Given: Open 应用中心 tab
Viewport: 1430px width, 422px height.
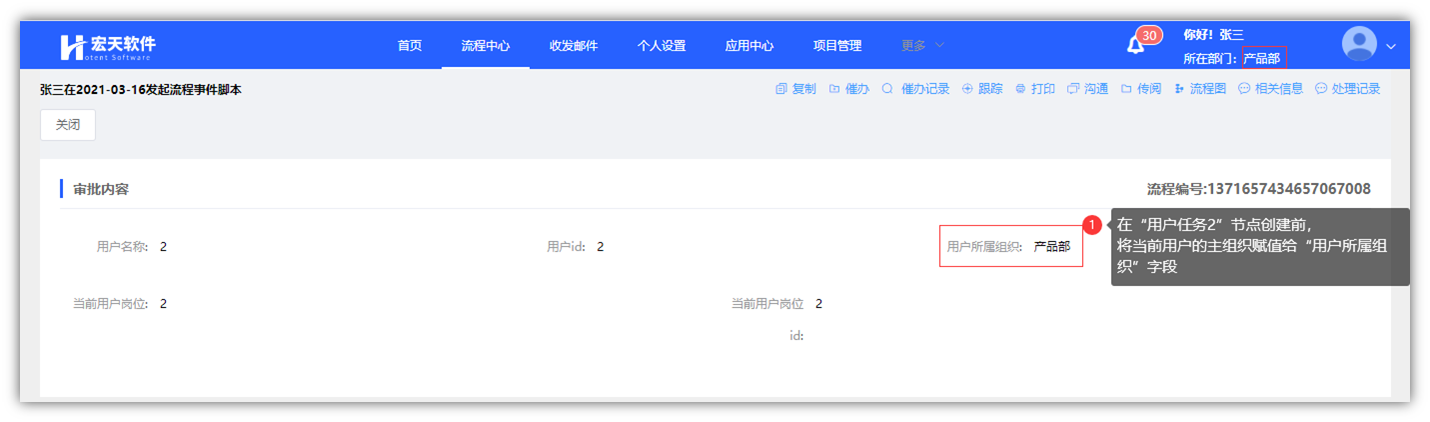Looking at the screenshot, I should [750, 46].
